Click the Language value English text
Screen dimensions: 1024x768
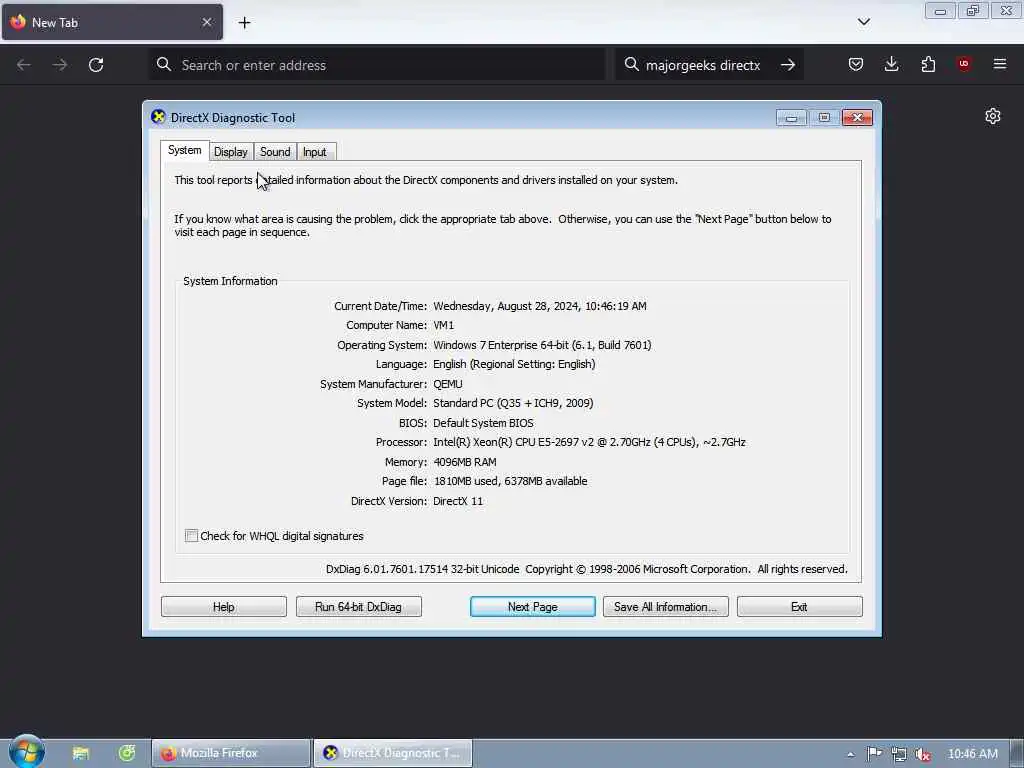(514, 364)
